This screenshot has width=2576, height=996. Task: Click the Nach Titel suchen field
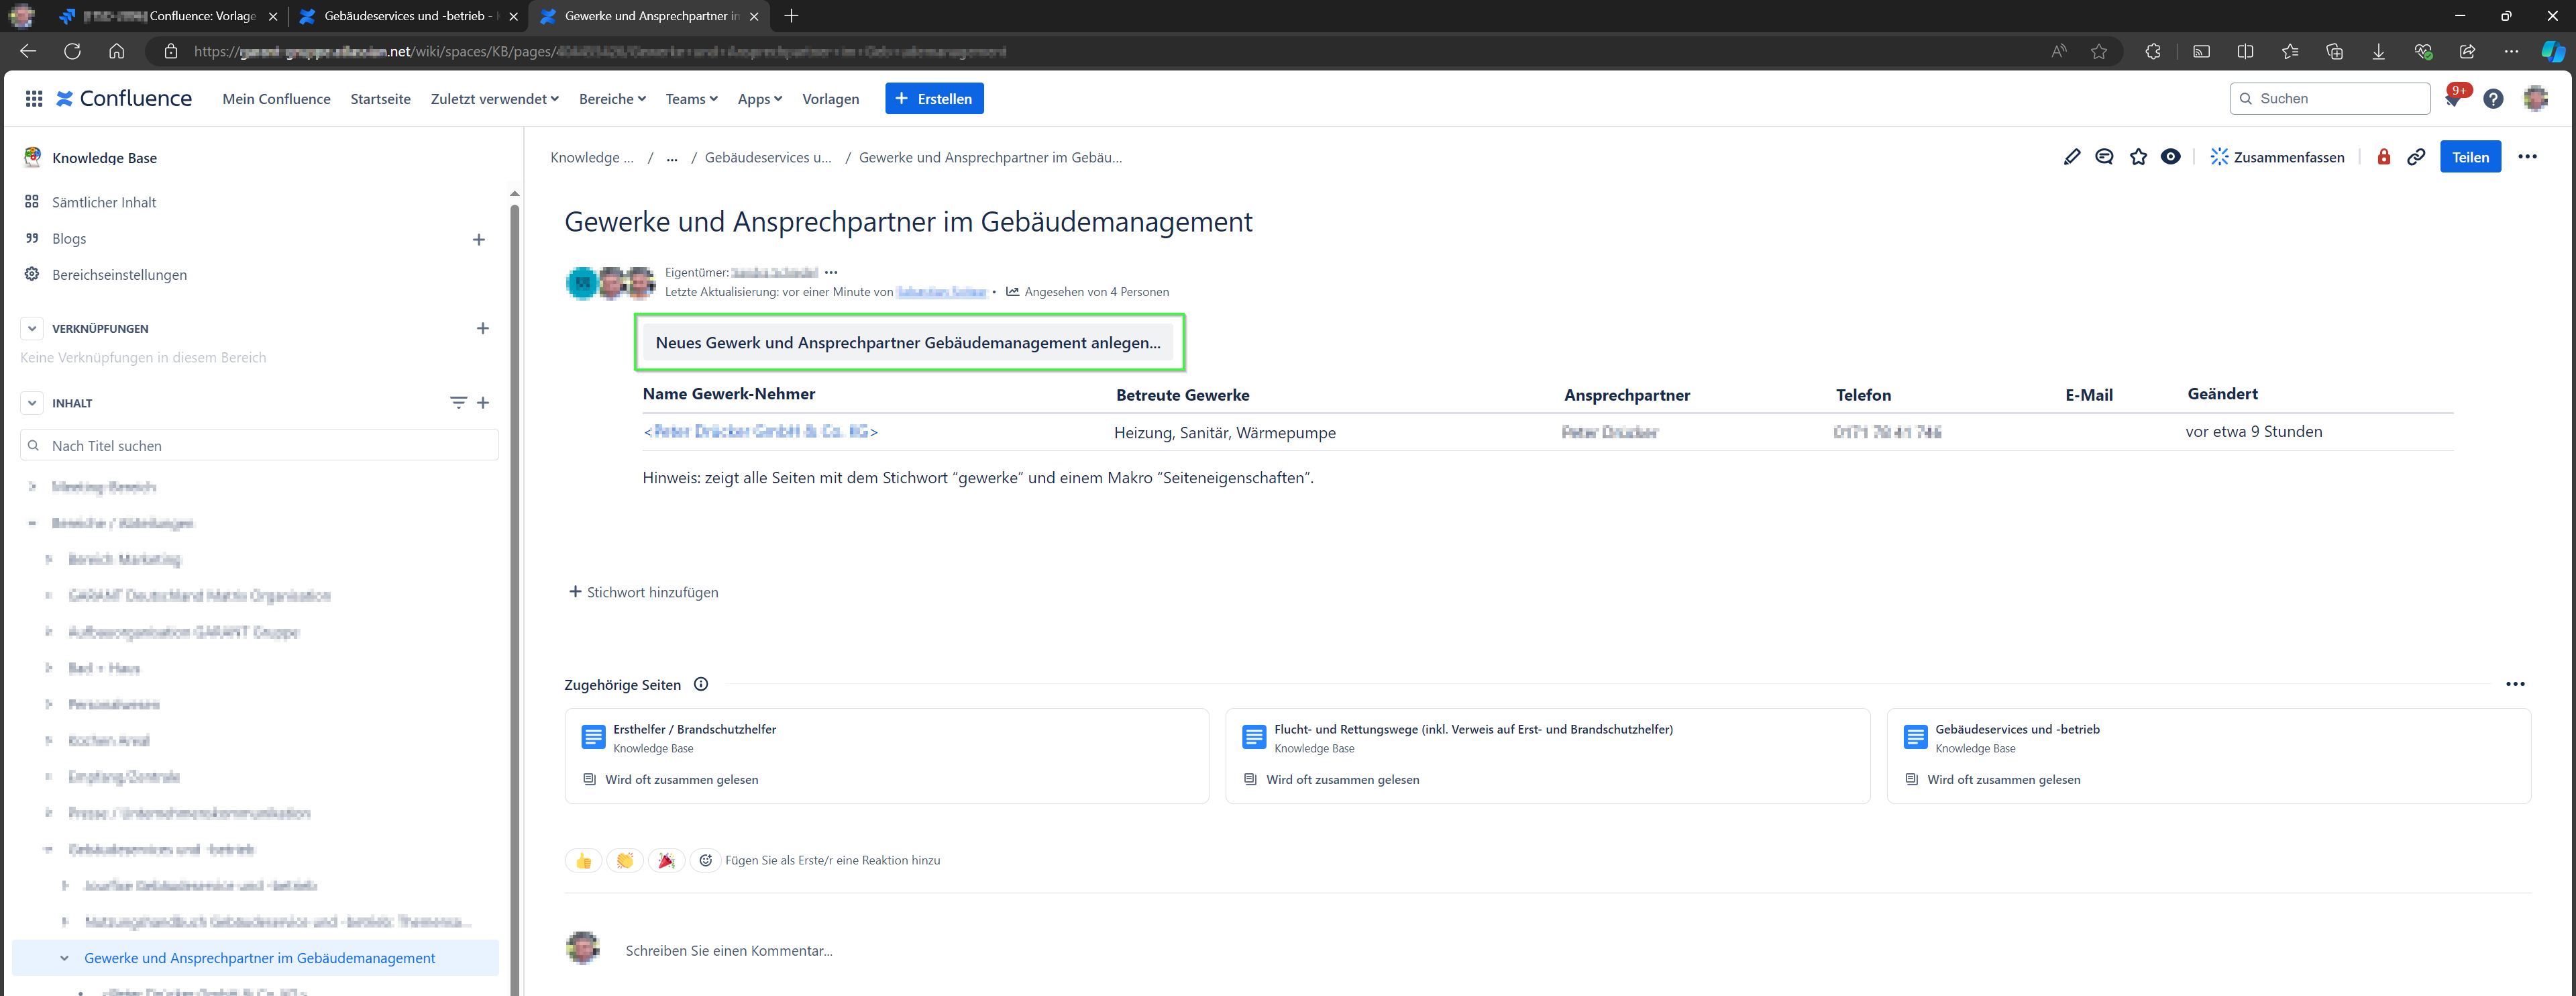pos(260,446)
